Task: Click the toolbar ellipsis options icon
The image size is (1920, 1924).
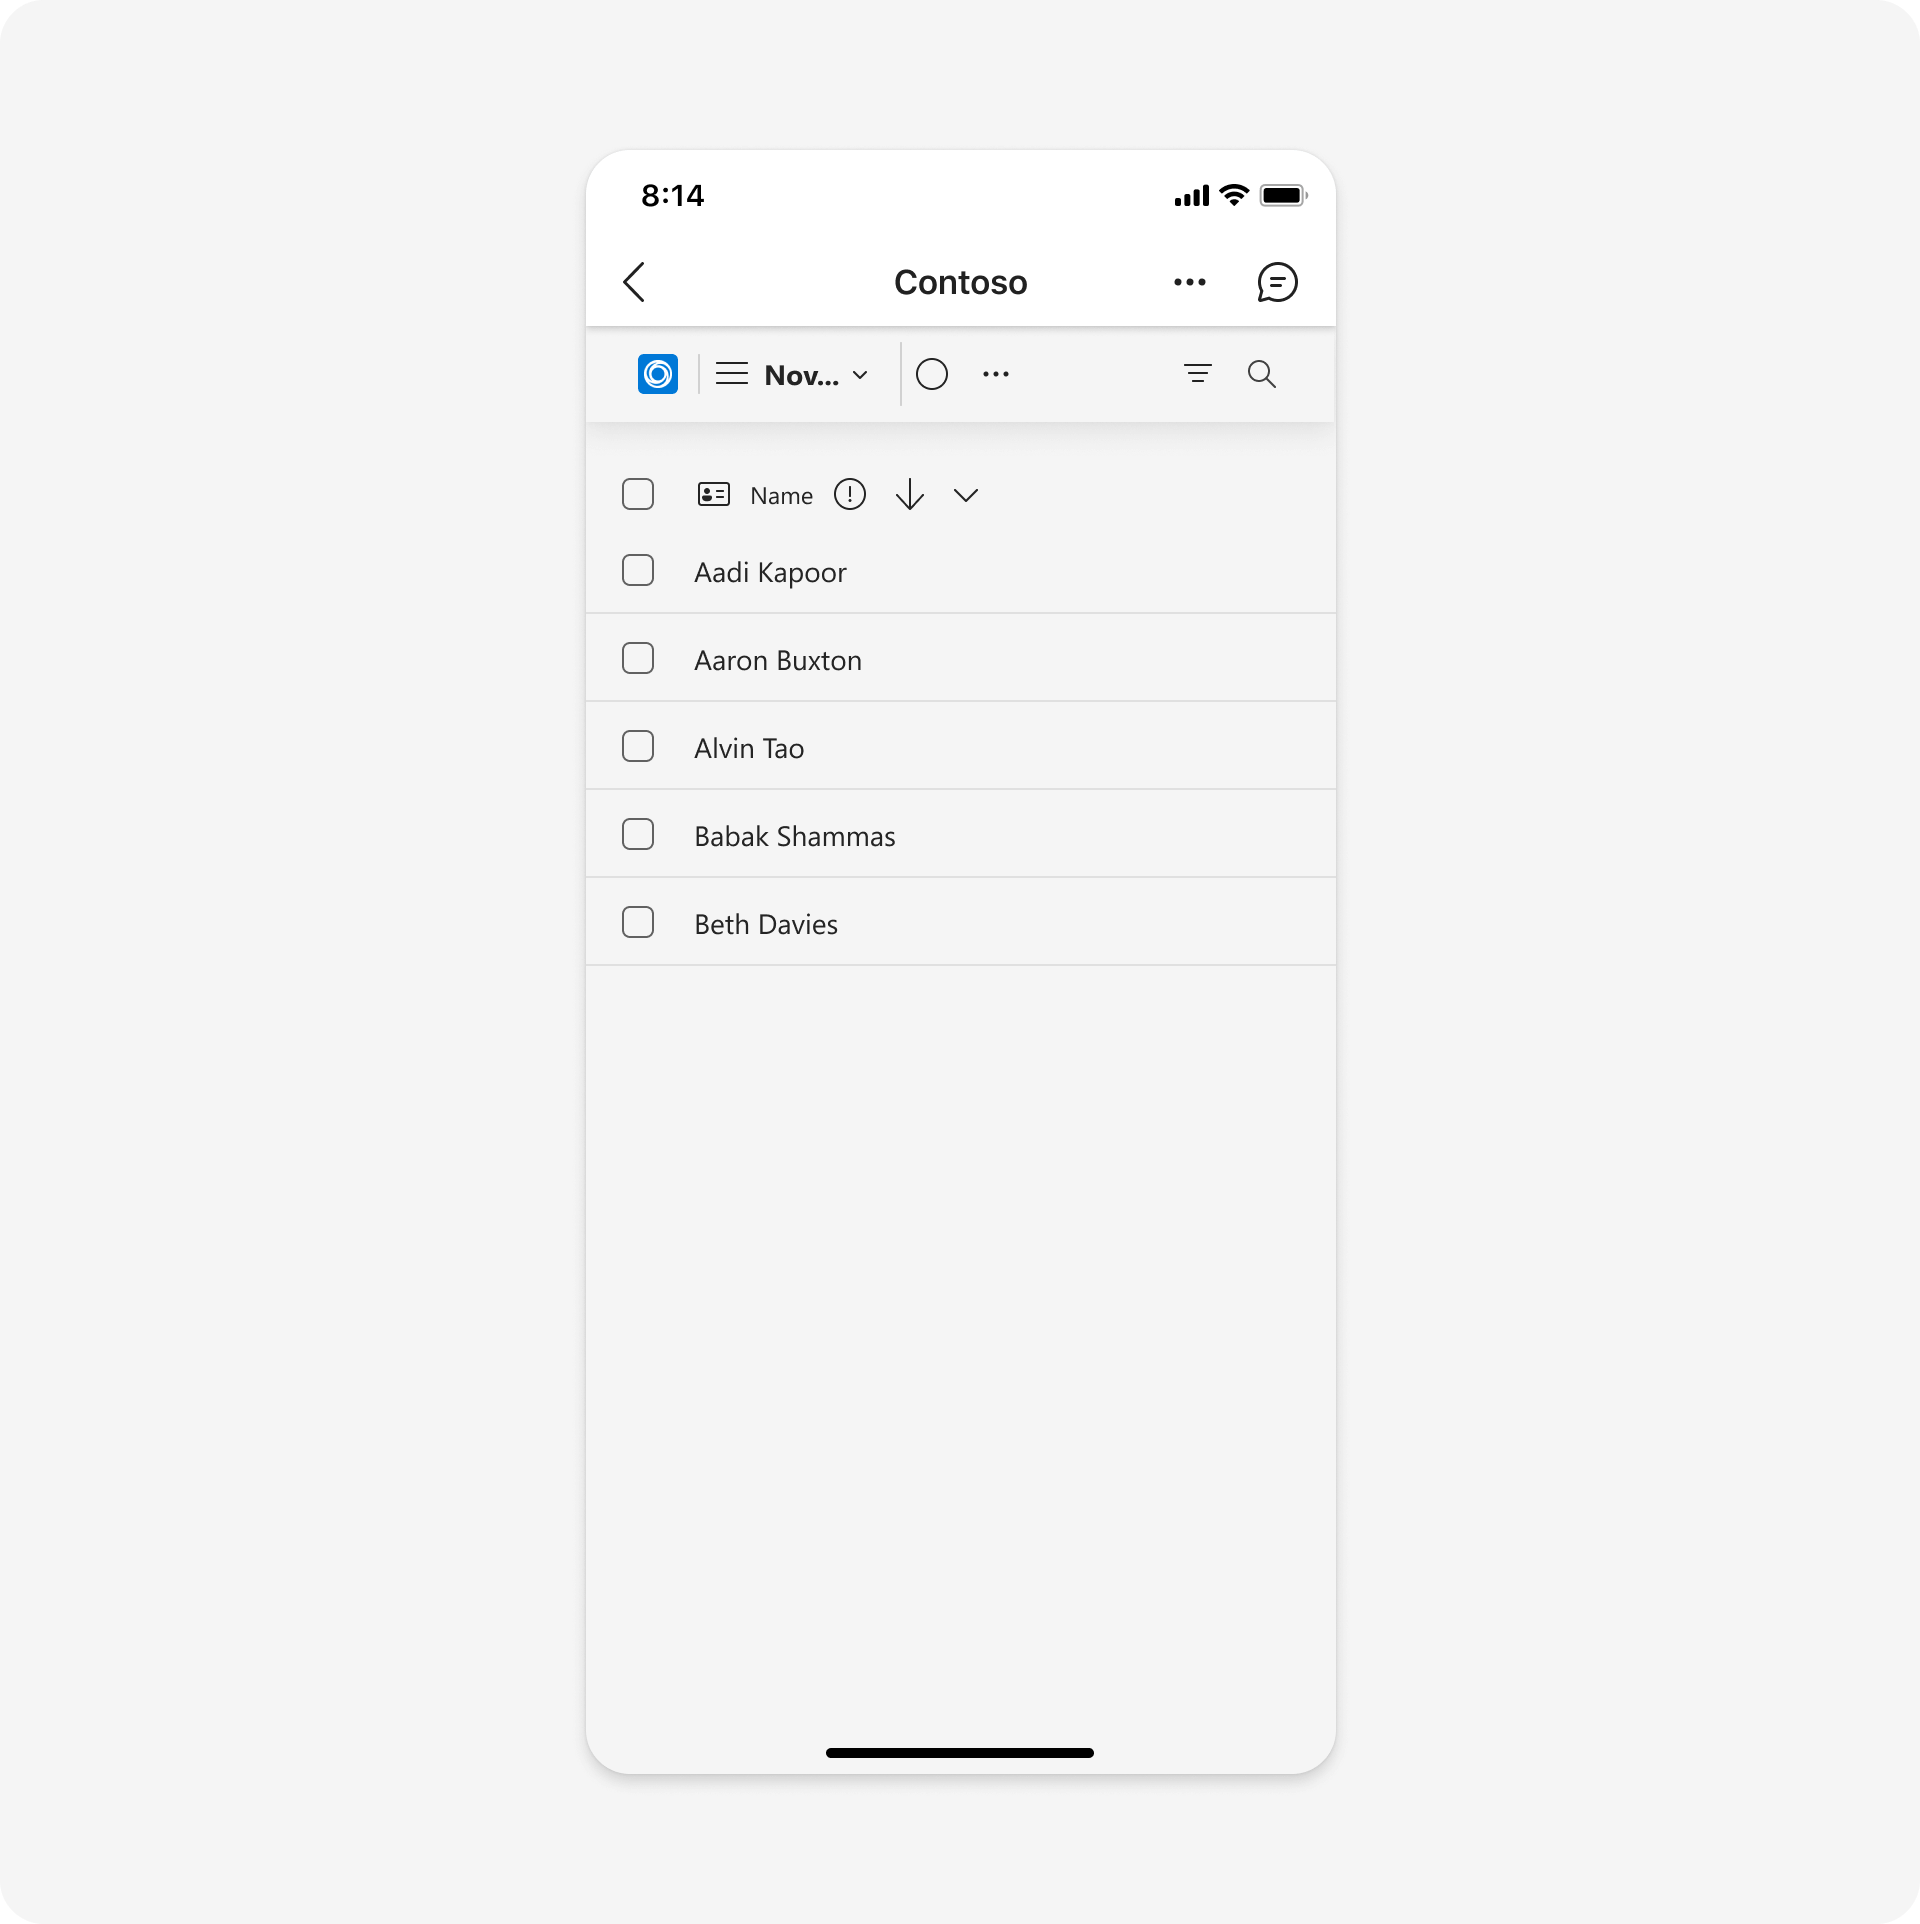Action: pos(995,373)
